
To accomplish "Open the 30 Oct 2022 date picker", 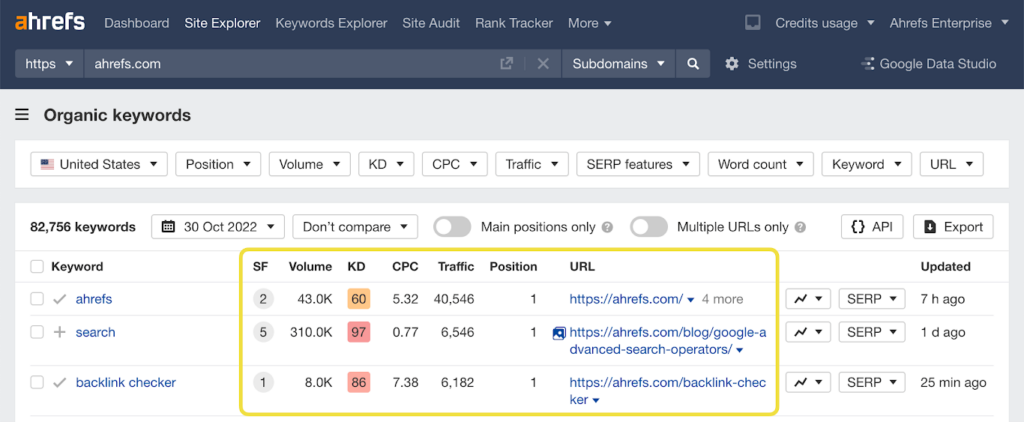I will (x=218, y=227).
